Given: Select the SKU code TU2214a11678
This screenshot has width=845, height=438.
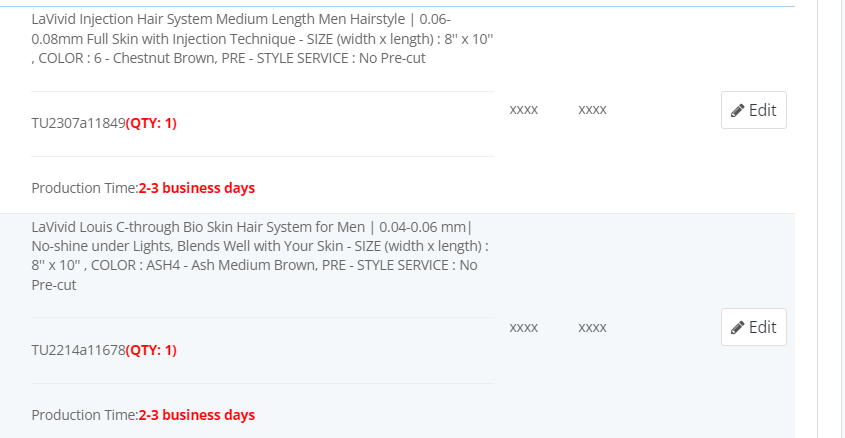Looking at the screenshot, I should coord(78,350).
